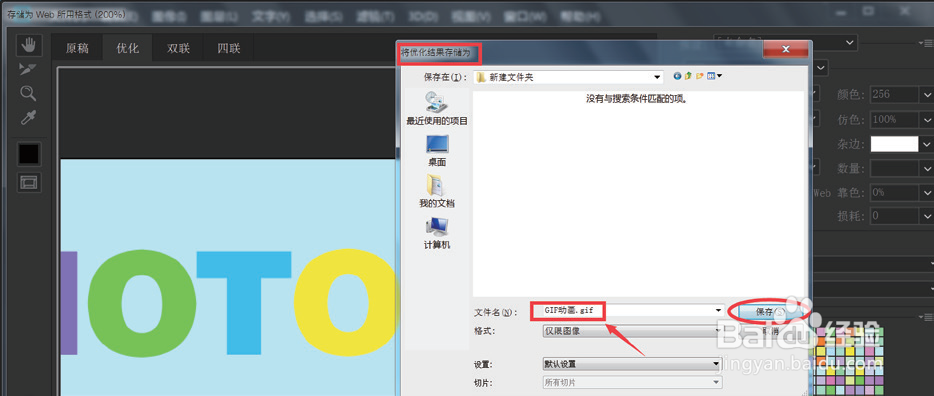This screenshot has width=934, height=396.
Task: Click the 新建文件夹 folder name
Action: click(x=511, y=77)
